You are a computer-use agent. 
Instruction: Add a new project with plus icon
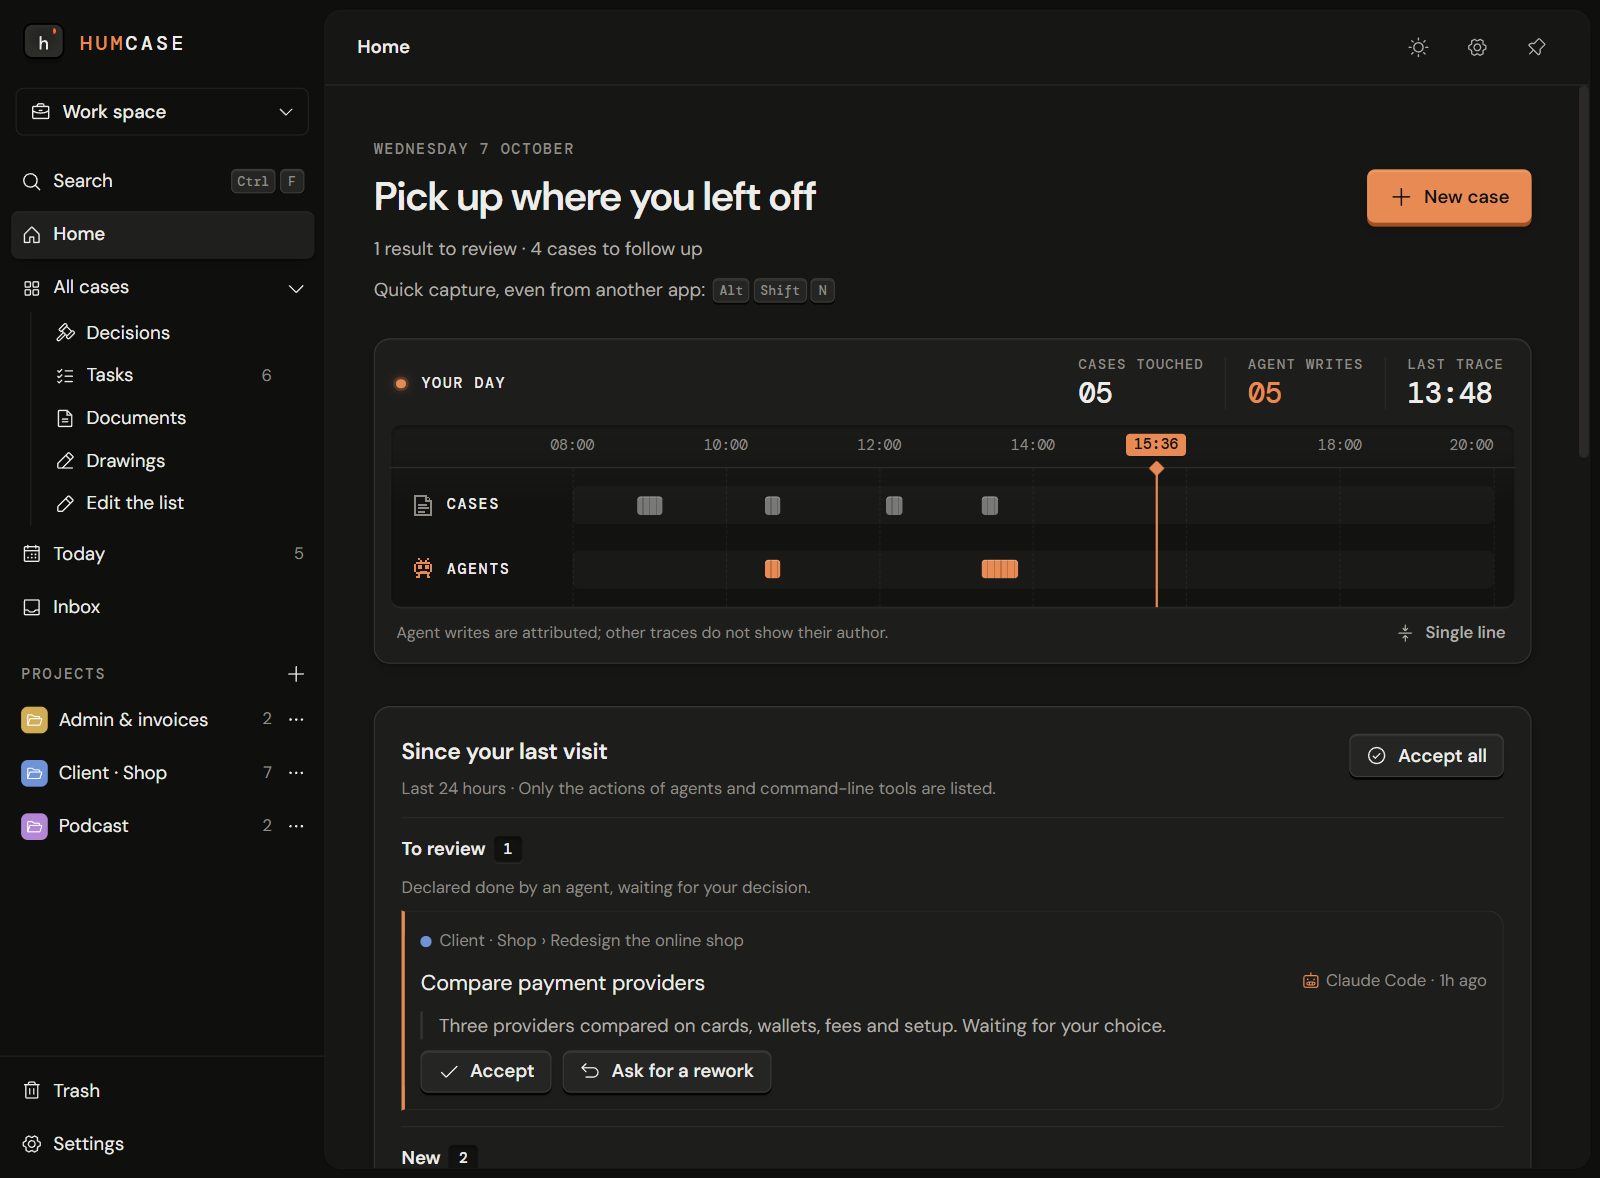pos(296,674)
